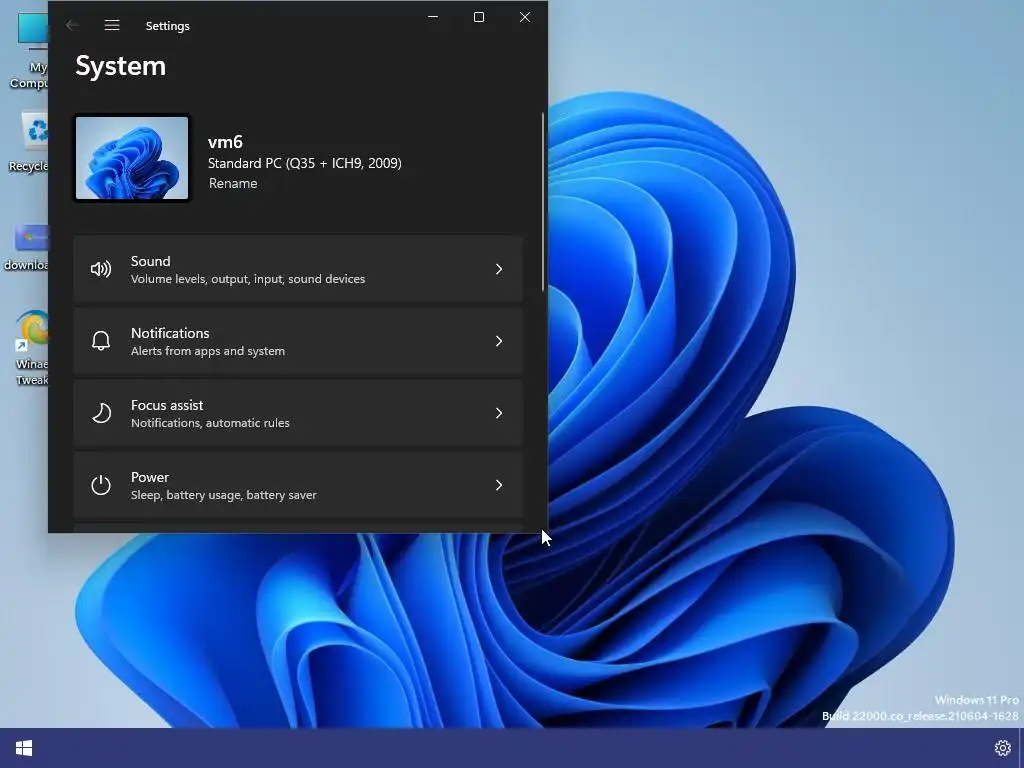This screenshot has width=1024, height=768.
Task: Click the Focus assist moon icon
Action: pyautogui.click(x=101, y=413)
